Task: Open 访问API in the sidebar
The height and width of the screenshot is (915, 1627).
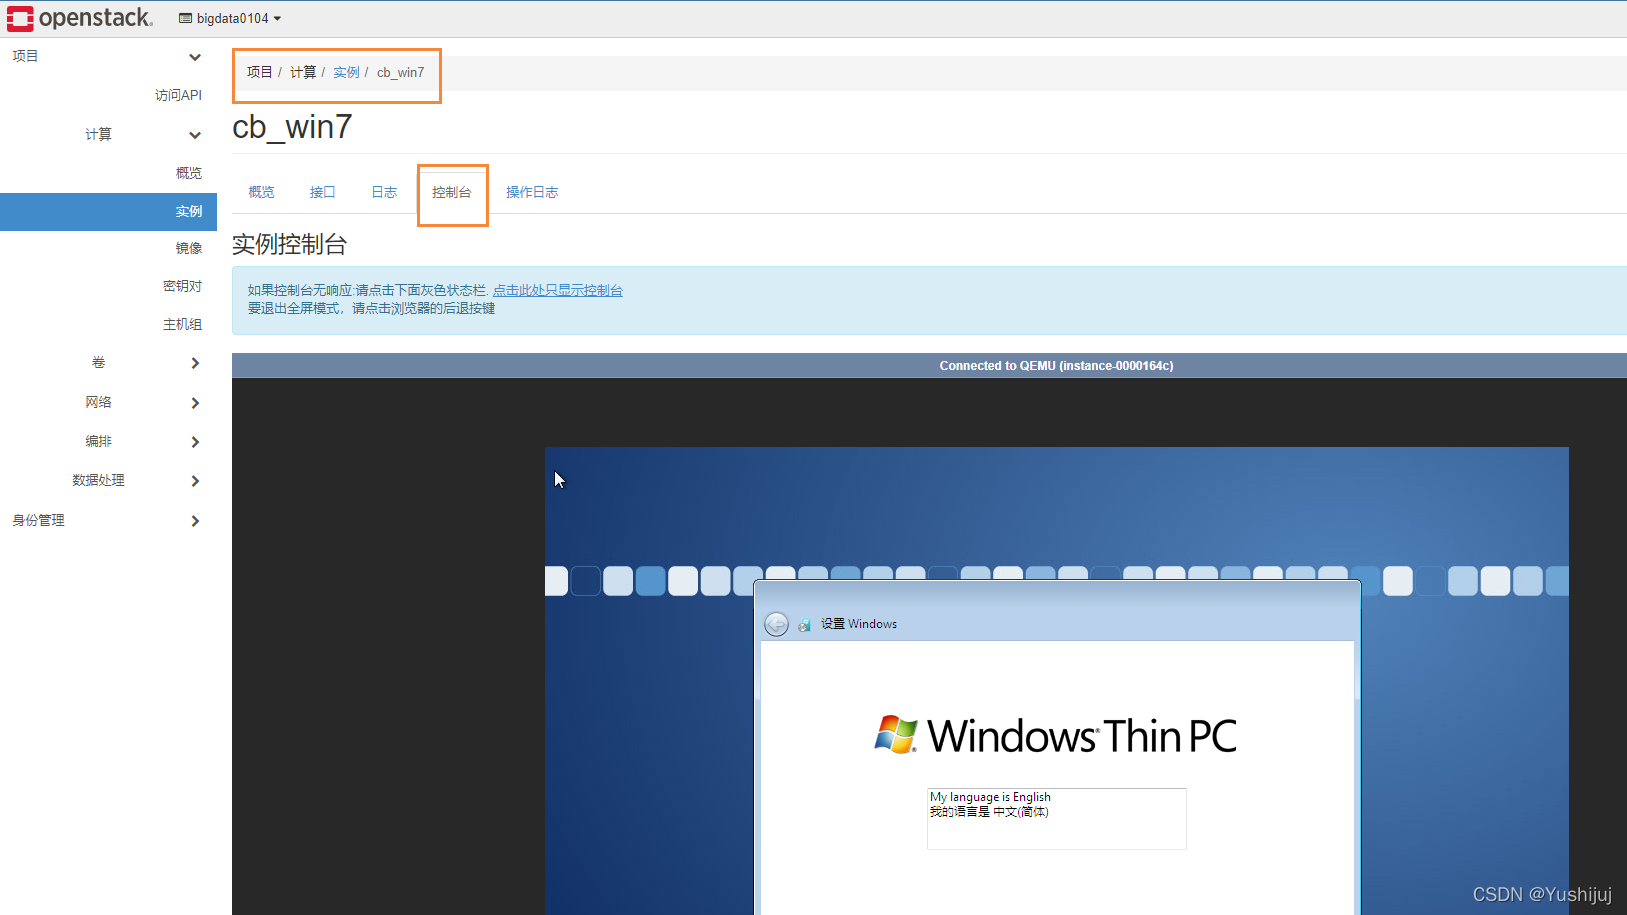Action: pos(178,95)
